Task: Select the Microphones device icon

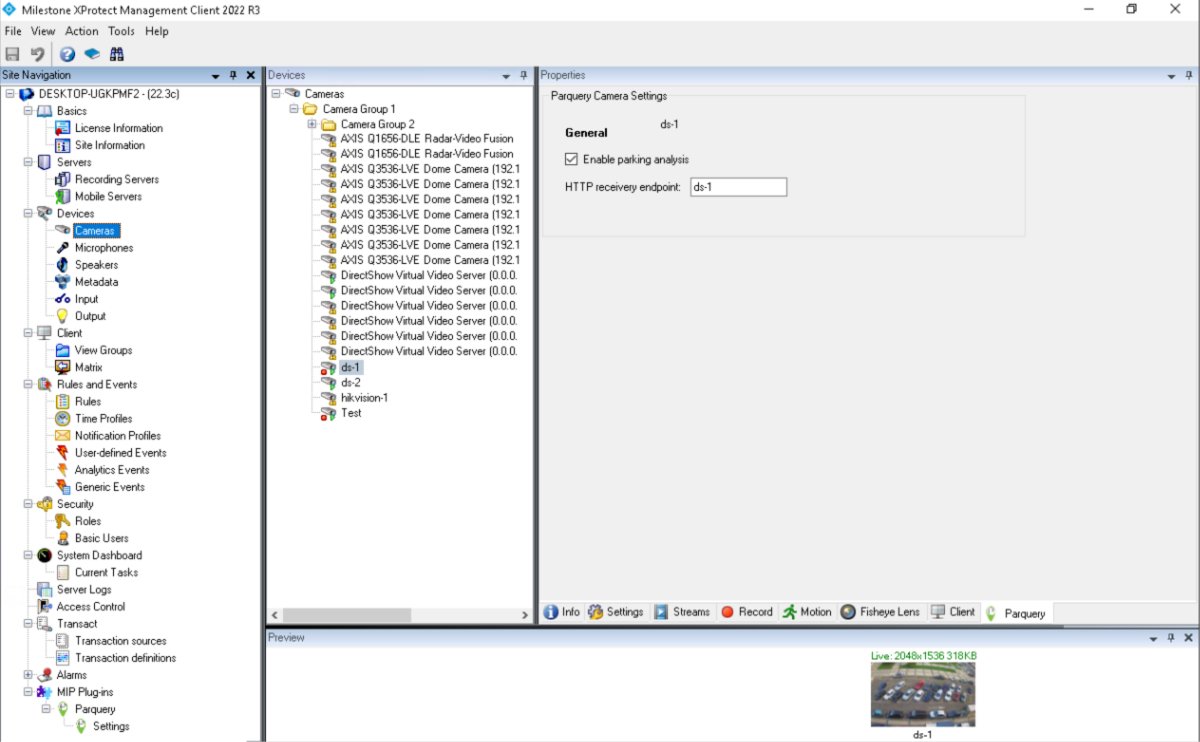Action: coord(63,248)
